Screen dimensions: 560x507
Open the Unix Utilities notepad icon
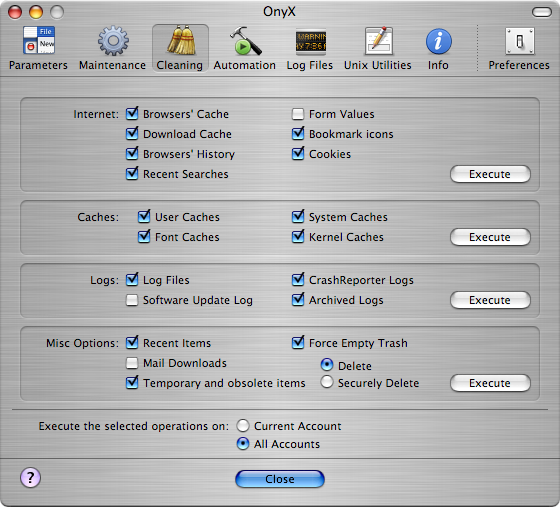pos(379,41)
